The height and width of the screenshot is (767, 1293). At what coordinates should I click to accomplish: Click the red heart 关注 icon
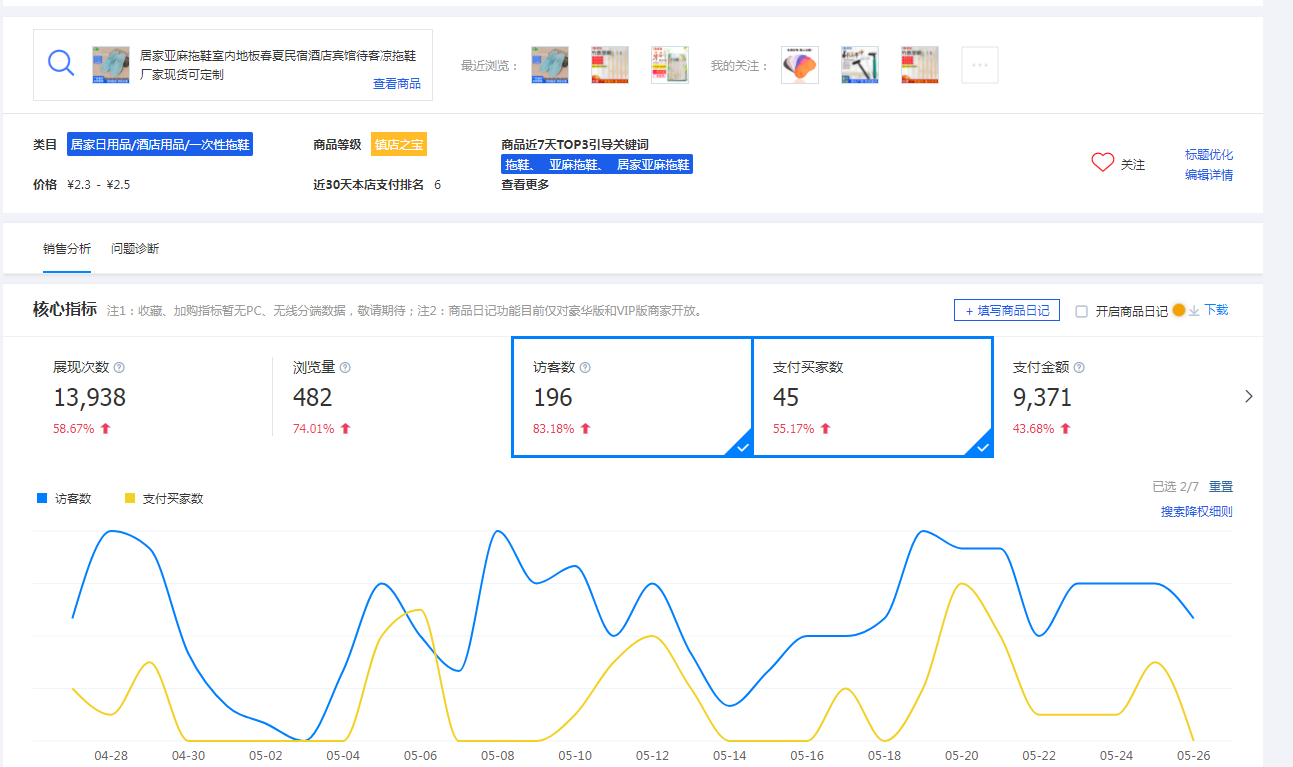1102,163
